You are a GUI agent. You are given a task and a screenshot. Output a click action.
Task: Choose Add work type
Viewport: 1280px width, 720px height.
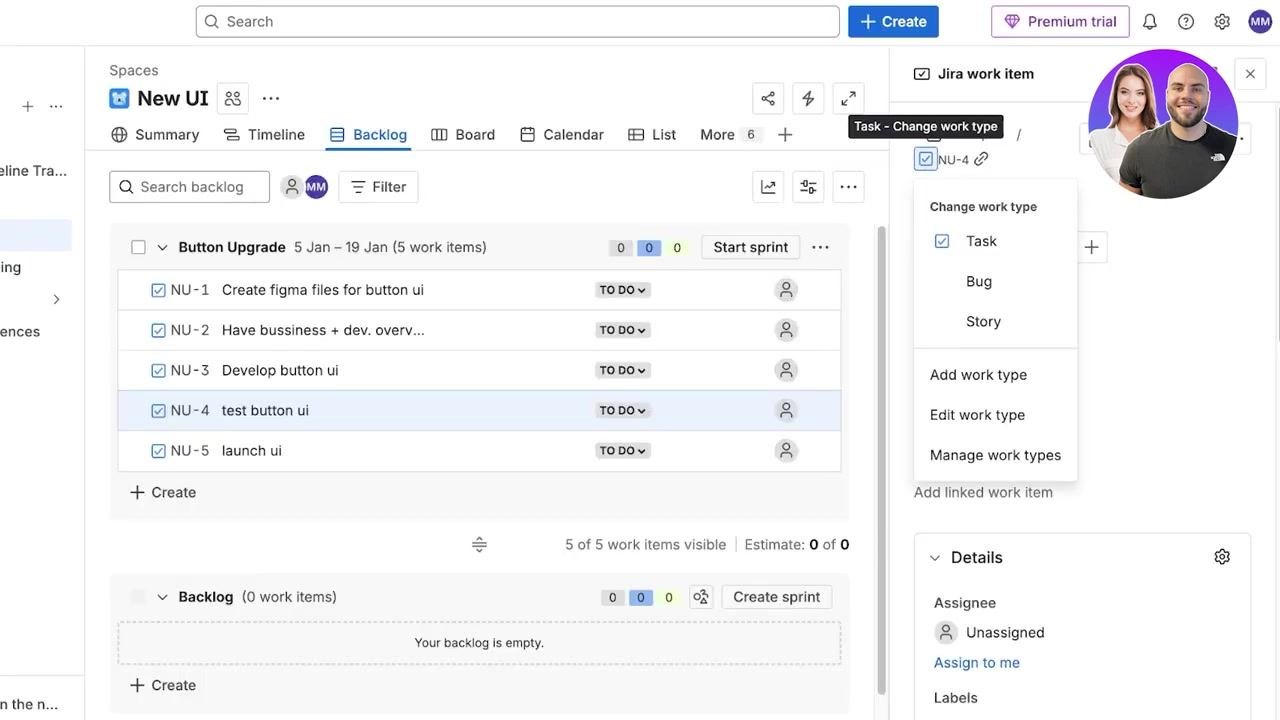tap(996, 375)
